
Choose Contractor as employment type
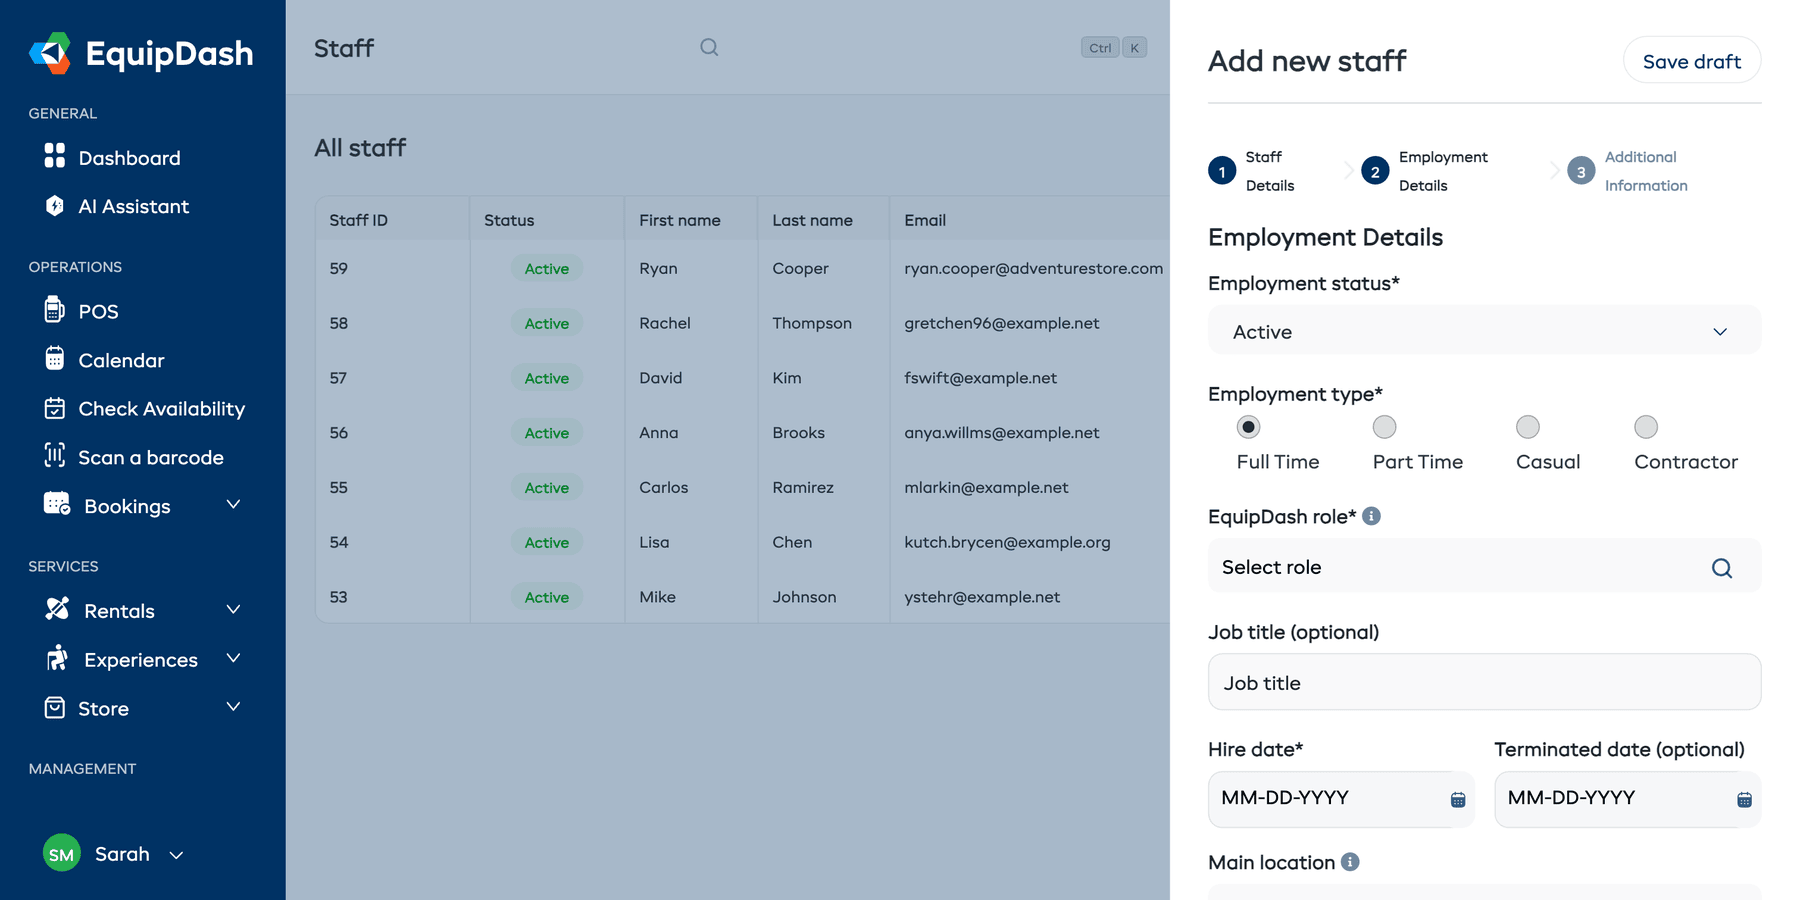point(1645,427)
